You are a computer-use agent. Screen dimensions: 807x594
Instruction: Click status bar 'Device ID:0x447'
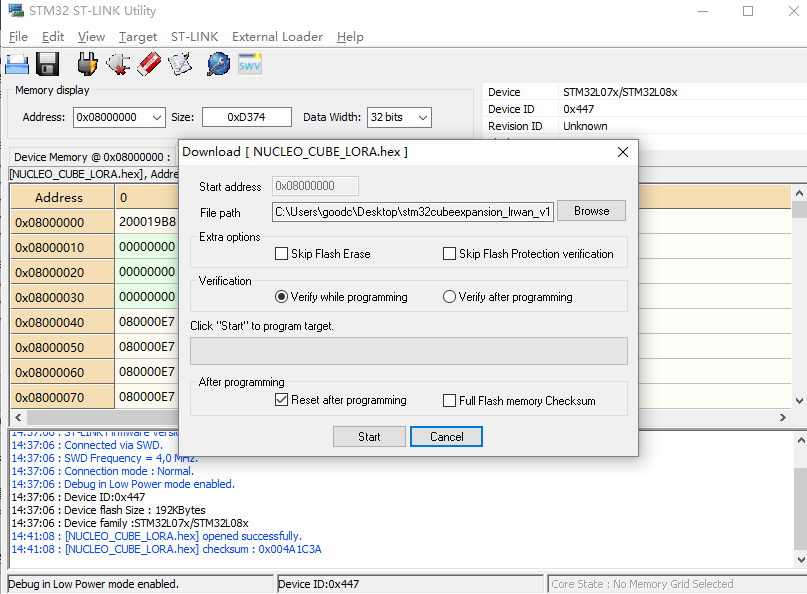point(319,584)
